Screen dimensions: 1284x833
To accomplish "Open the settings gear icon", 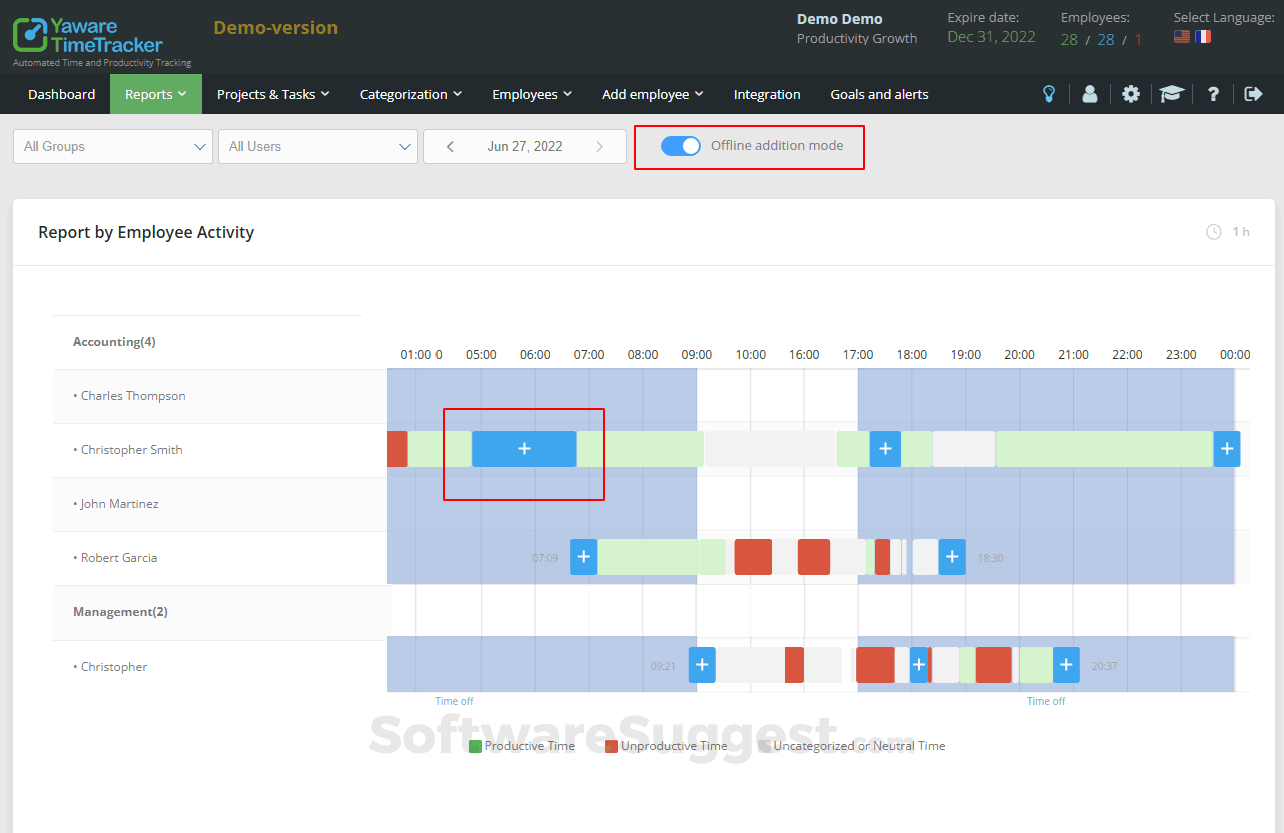I will pyautogui.click(x=1130, y=93).
